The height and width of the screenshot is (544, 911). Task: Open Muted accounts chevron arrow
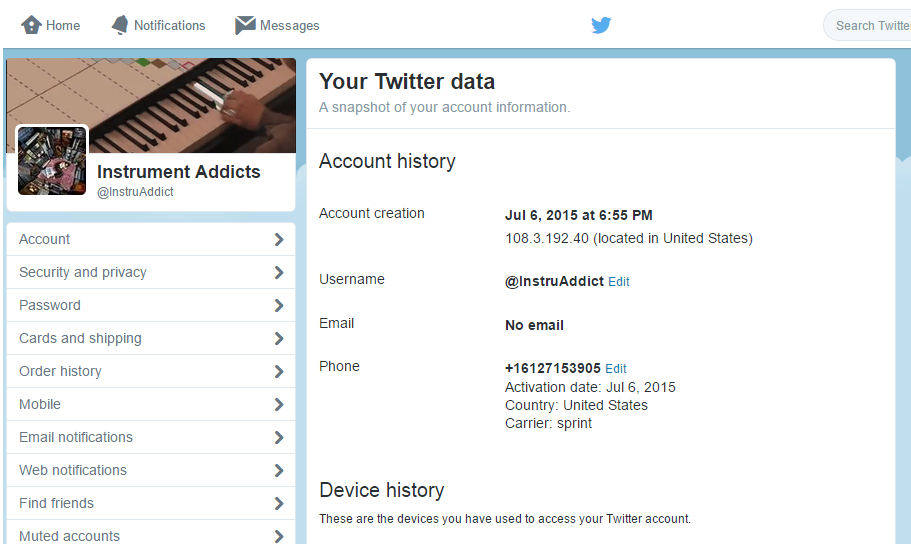point(279,536)
